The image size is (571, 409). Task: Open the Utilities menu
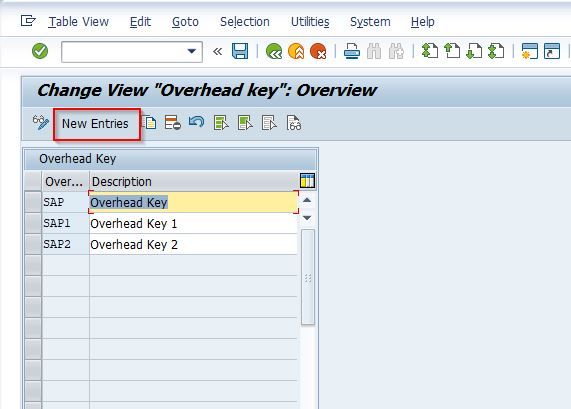click(x=310, y=22)
